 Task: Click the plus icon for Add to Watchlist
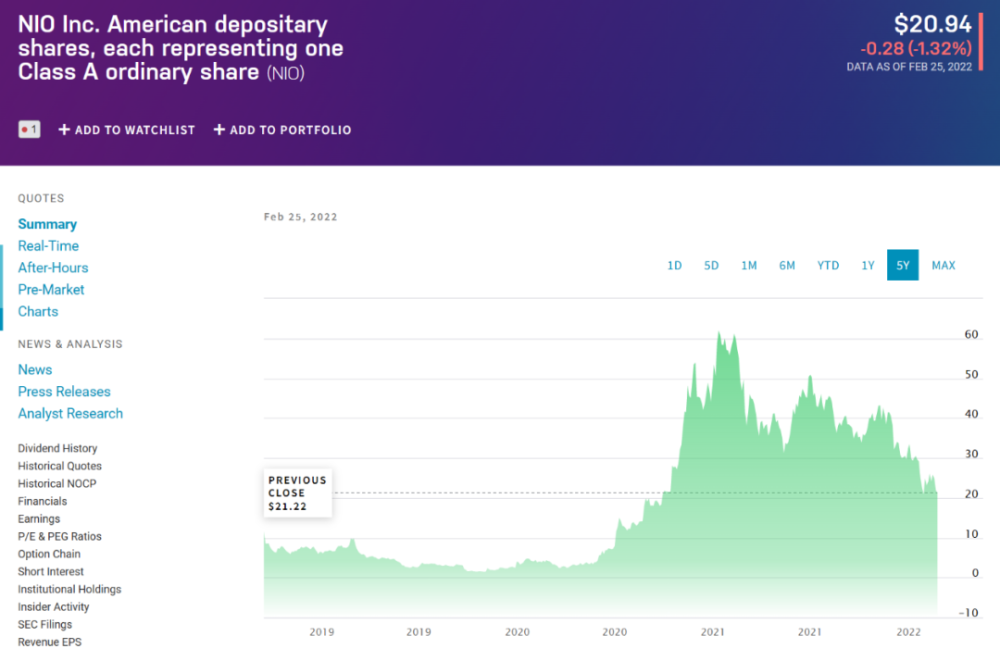pos(64,130)
